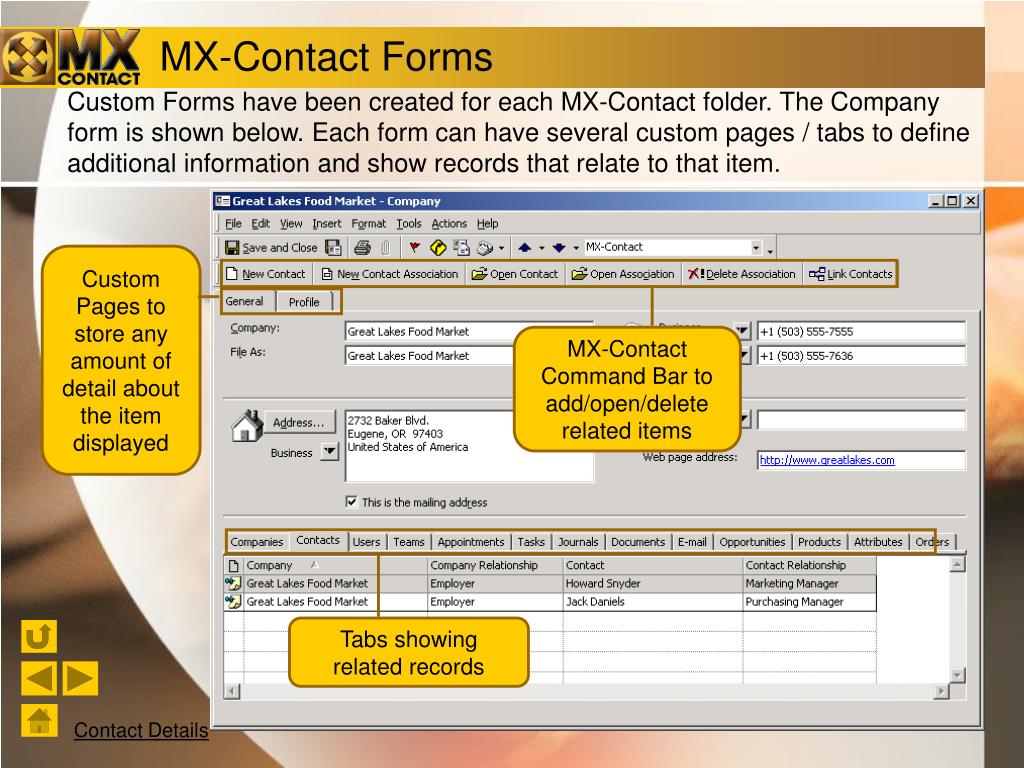Toggle 'This is the mailing address' checkbox
Viewport: 1024px width, 768px height.
(351, 502)
